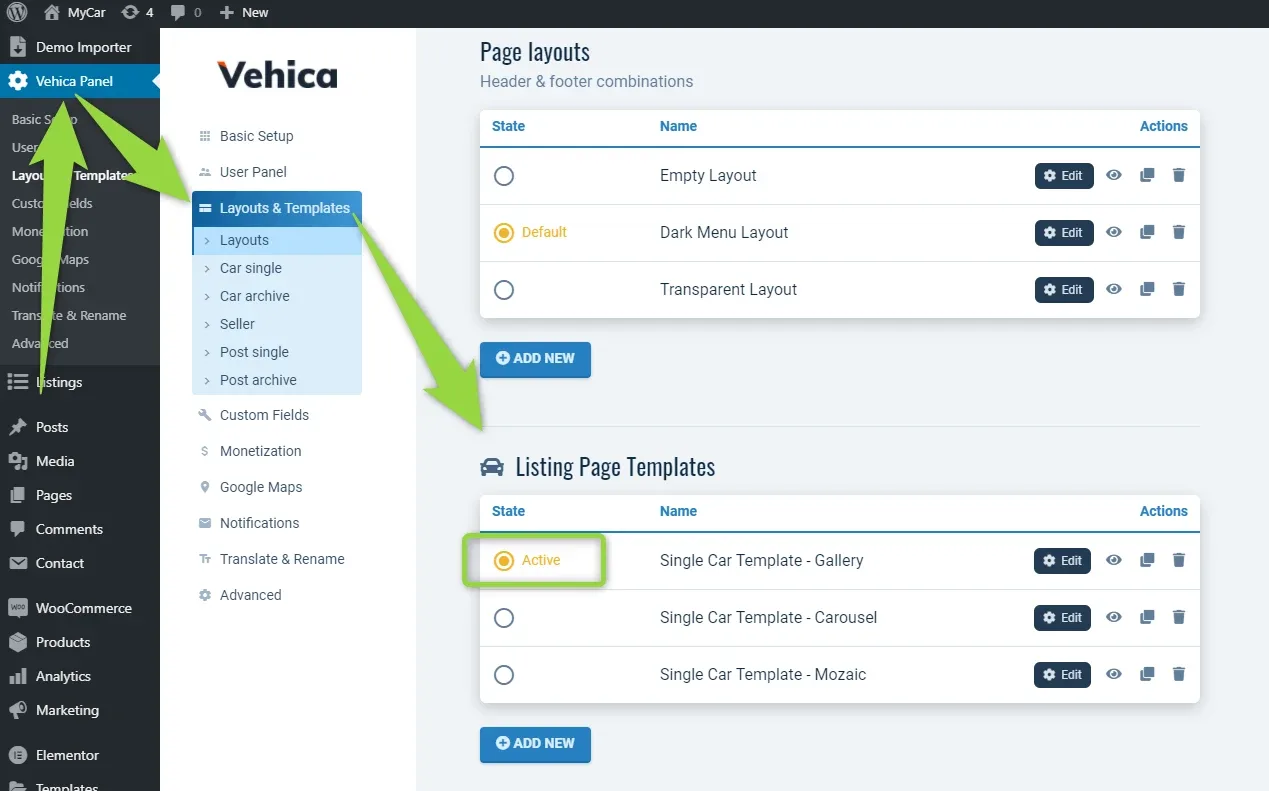Duplicate the Dark Menu Layout
This screenshot has width=1269, height=791.
[x=1147, y=232]
